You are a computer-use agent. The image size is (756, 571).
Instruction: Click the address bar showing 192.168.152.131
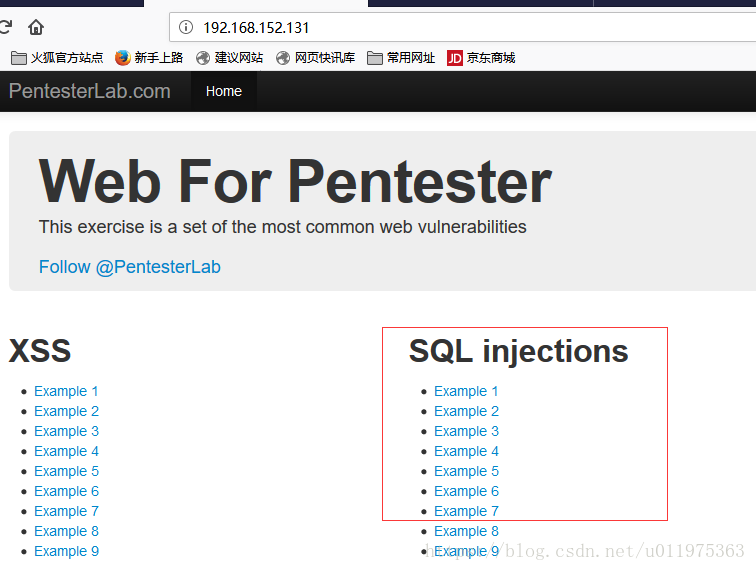tap(463, 27)
